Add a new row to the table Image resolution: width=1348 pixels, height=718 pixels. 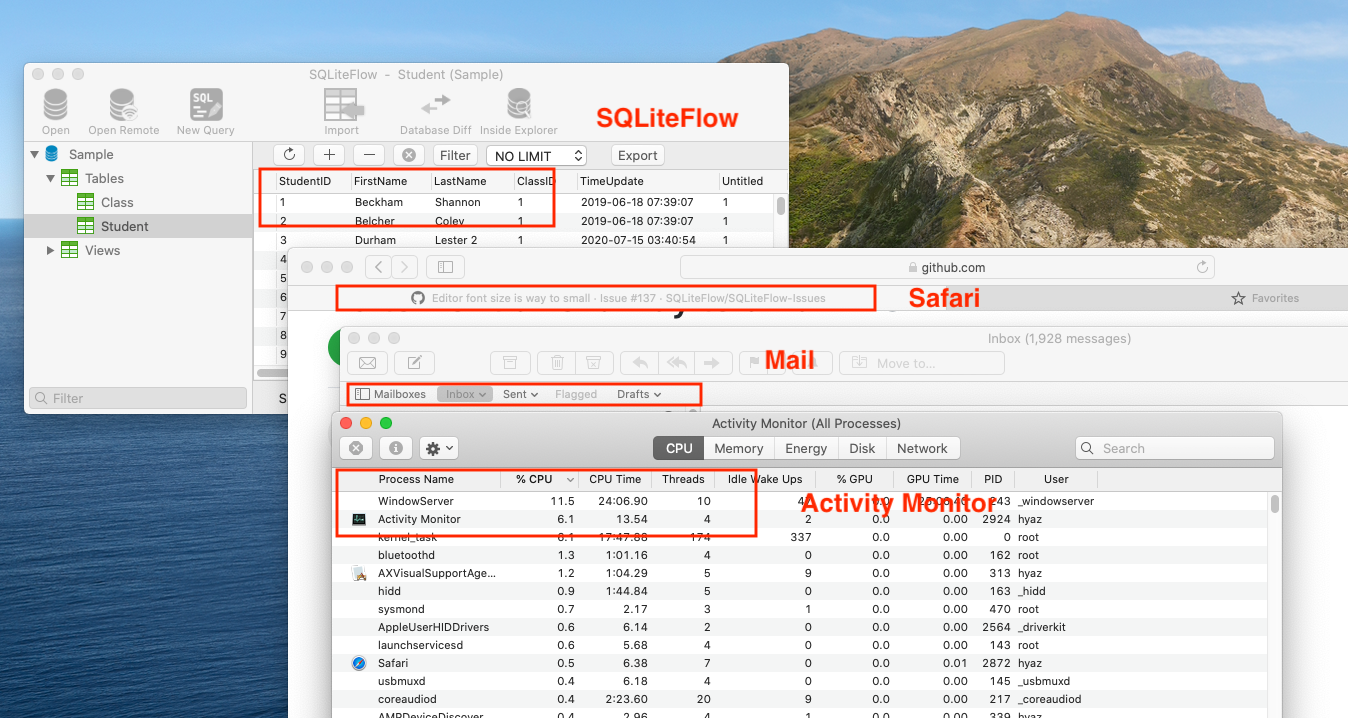[329, 155]
